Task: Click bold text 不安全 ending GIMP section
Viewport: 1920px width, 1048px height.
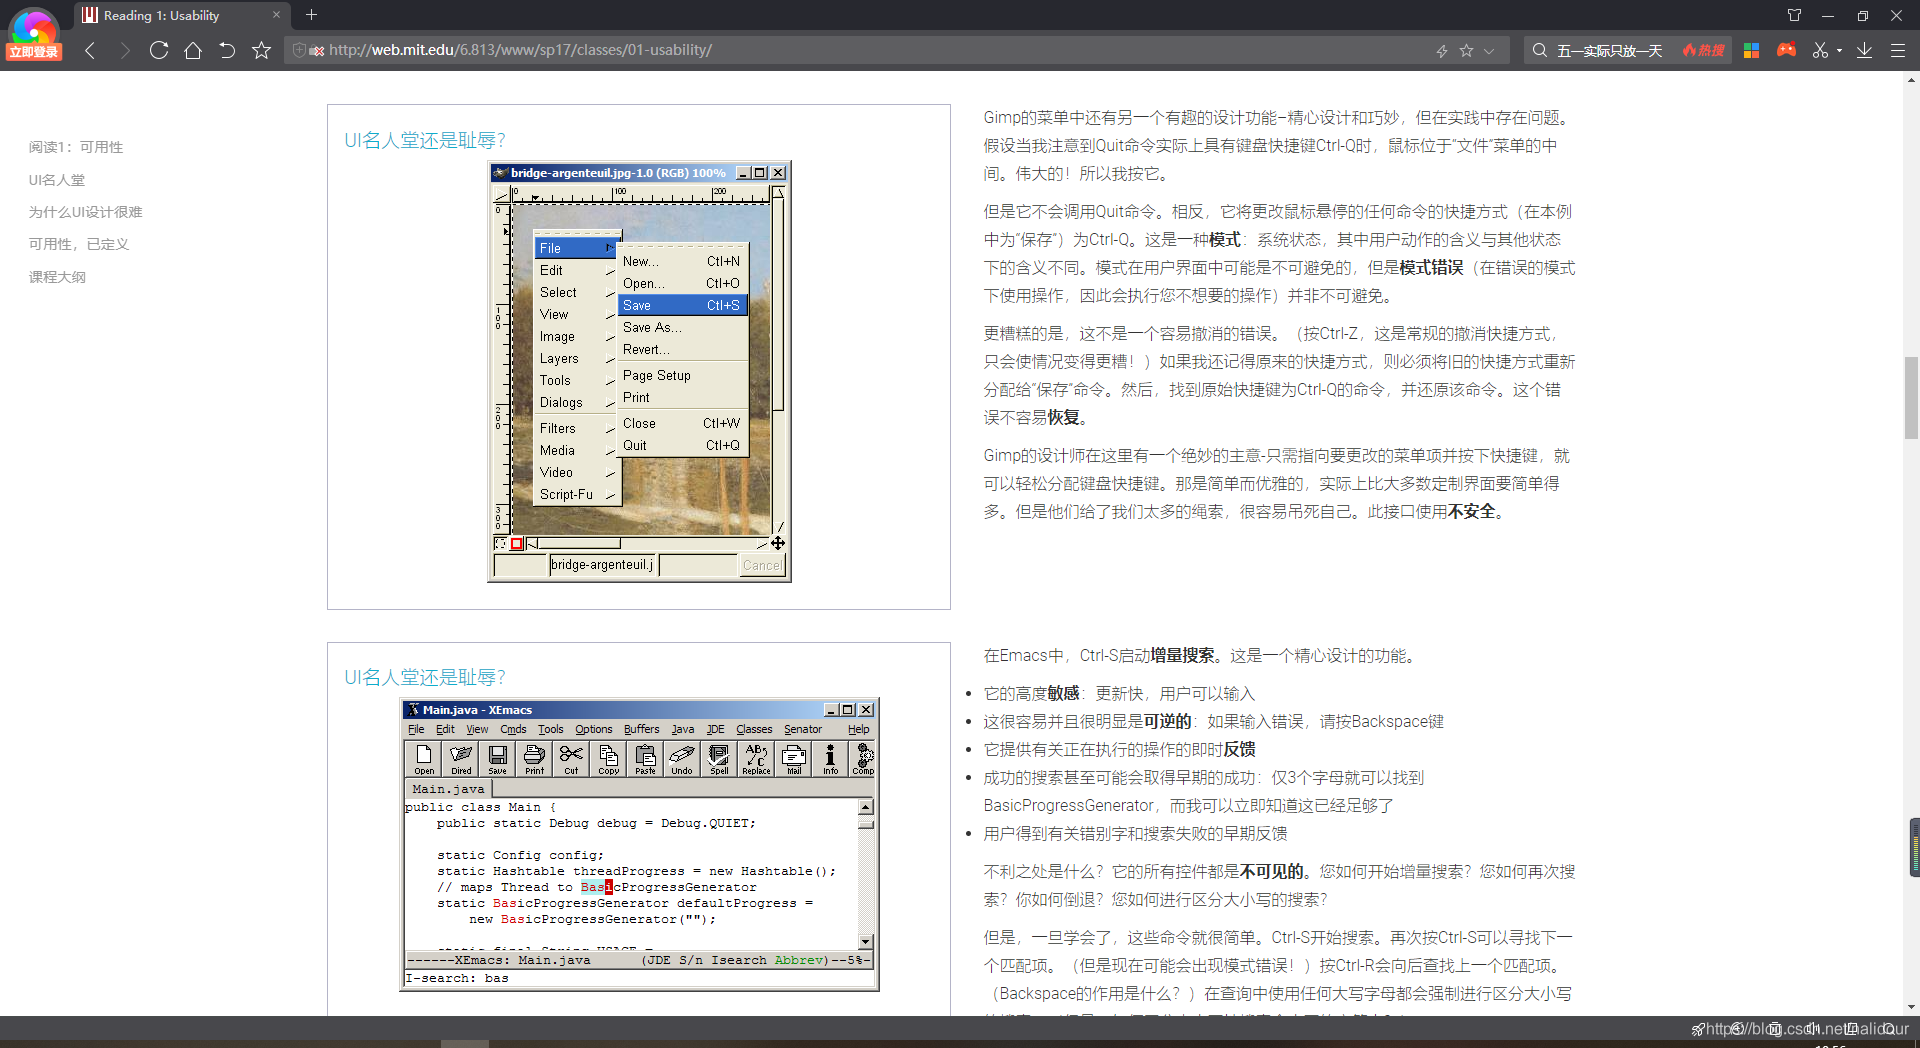Action: 1471,512
